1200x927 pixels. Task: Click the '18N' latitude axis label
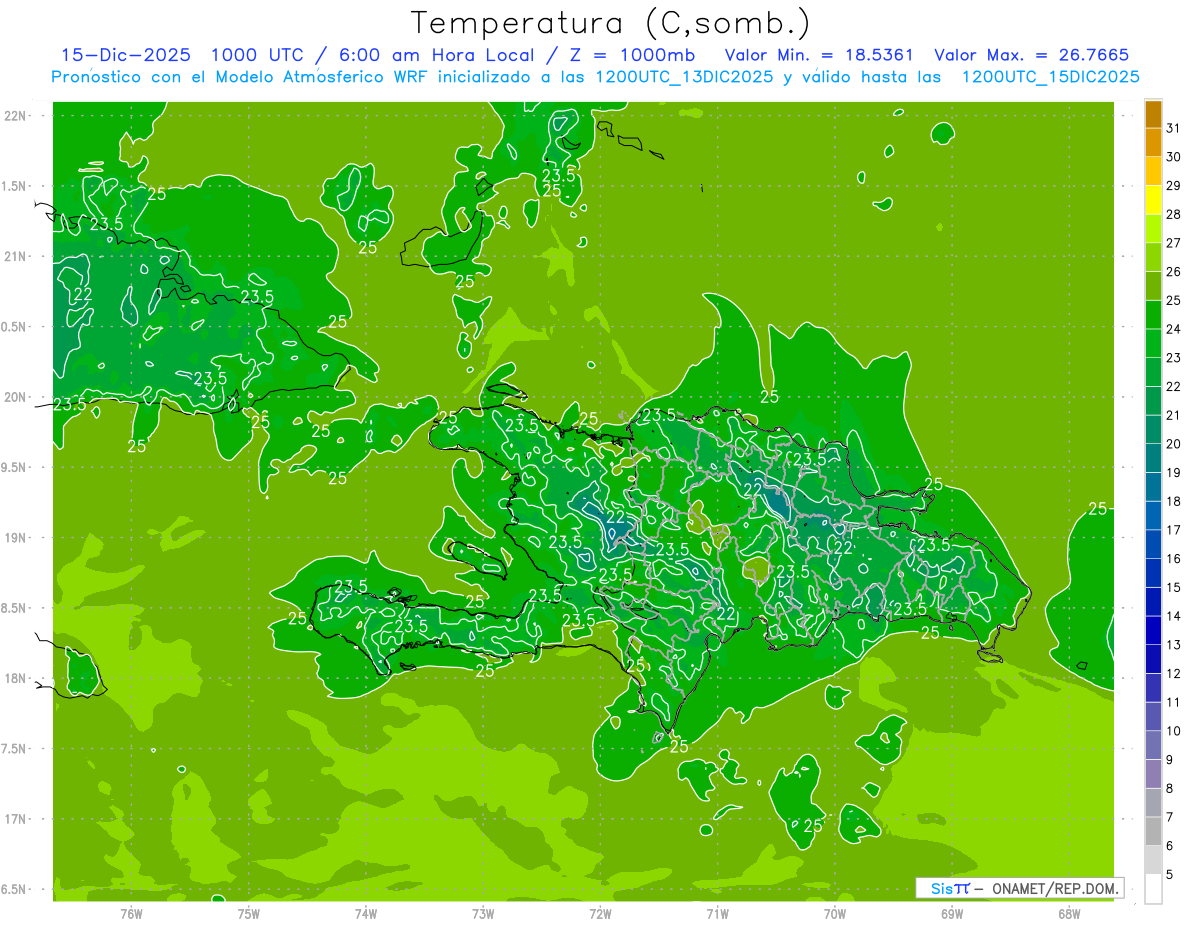pyautogui.click(x=16, y=678)
